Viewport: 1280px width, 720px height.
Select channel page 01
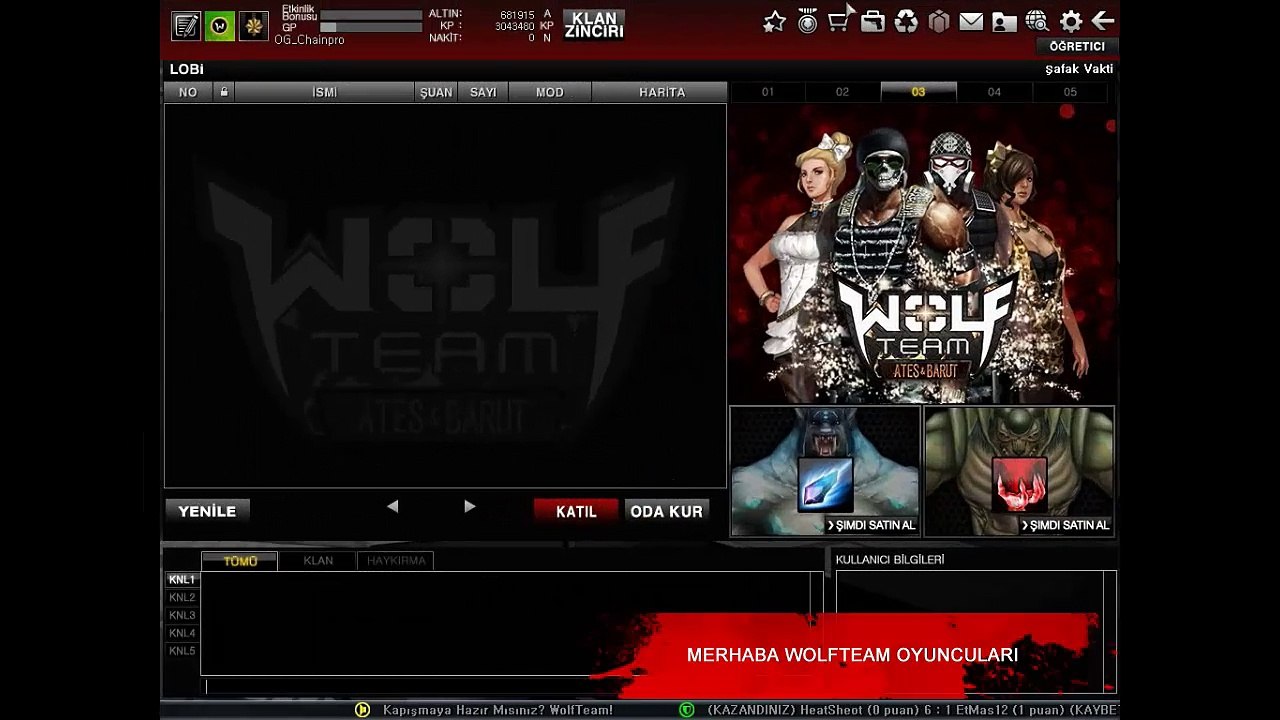click(x=768, y=92)
